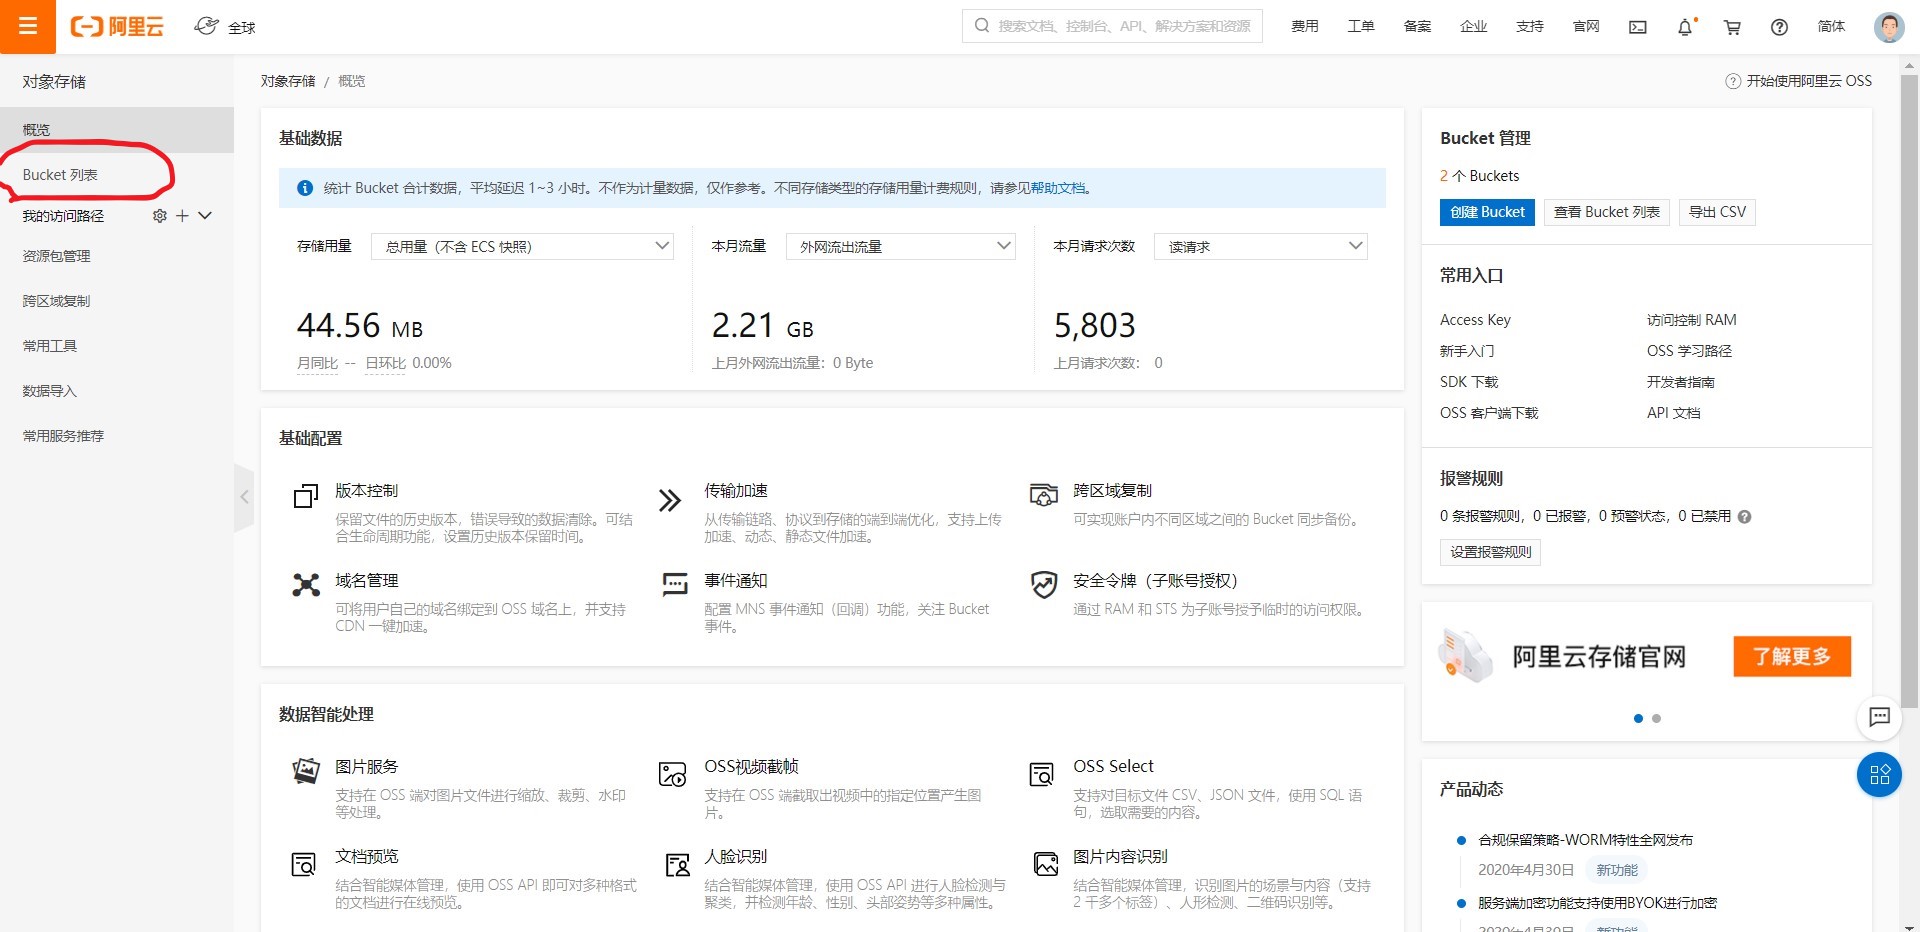Open the 存储用量 总用量 dropdown
The height and width of the screenshot is (932, 1920).
[x=522, y=246]
